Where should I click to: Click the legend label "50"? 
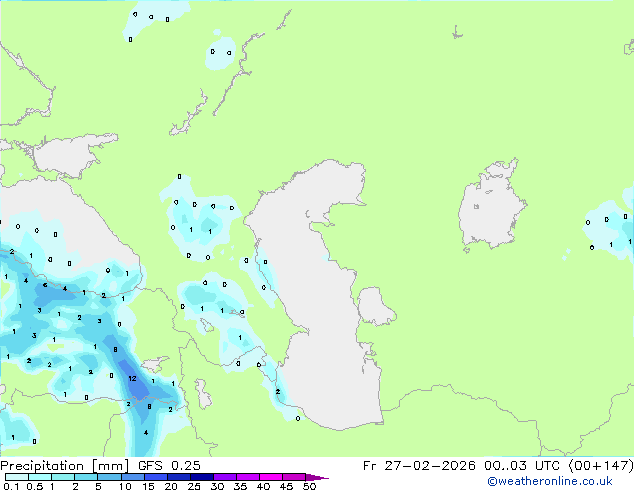(309, 486)
